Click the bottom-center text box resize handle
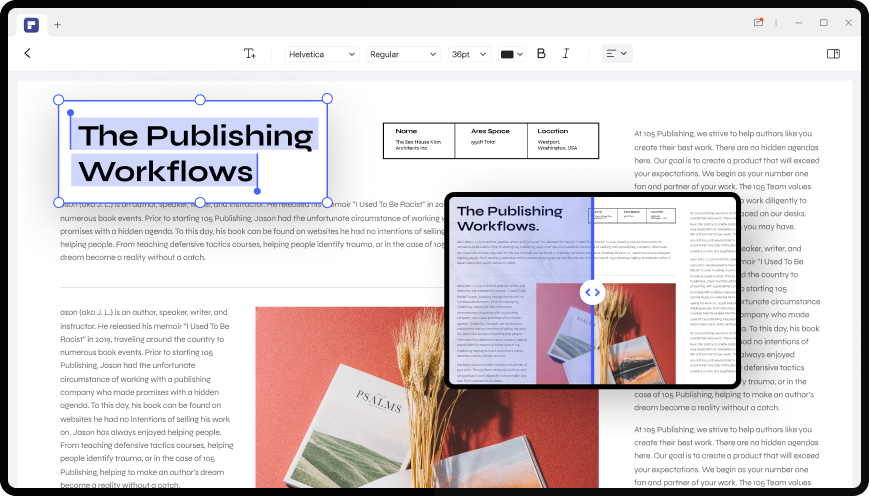 coord(200,202)
